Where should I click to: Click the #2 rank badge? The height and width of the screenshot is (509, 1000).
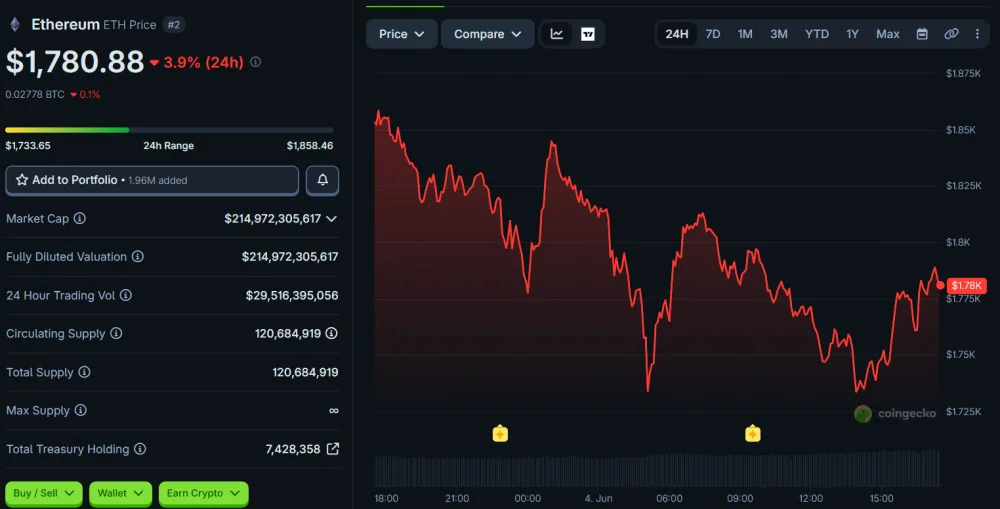(x=173, y=25)
